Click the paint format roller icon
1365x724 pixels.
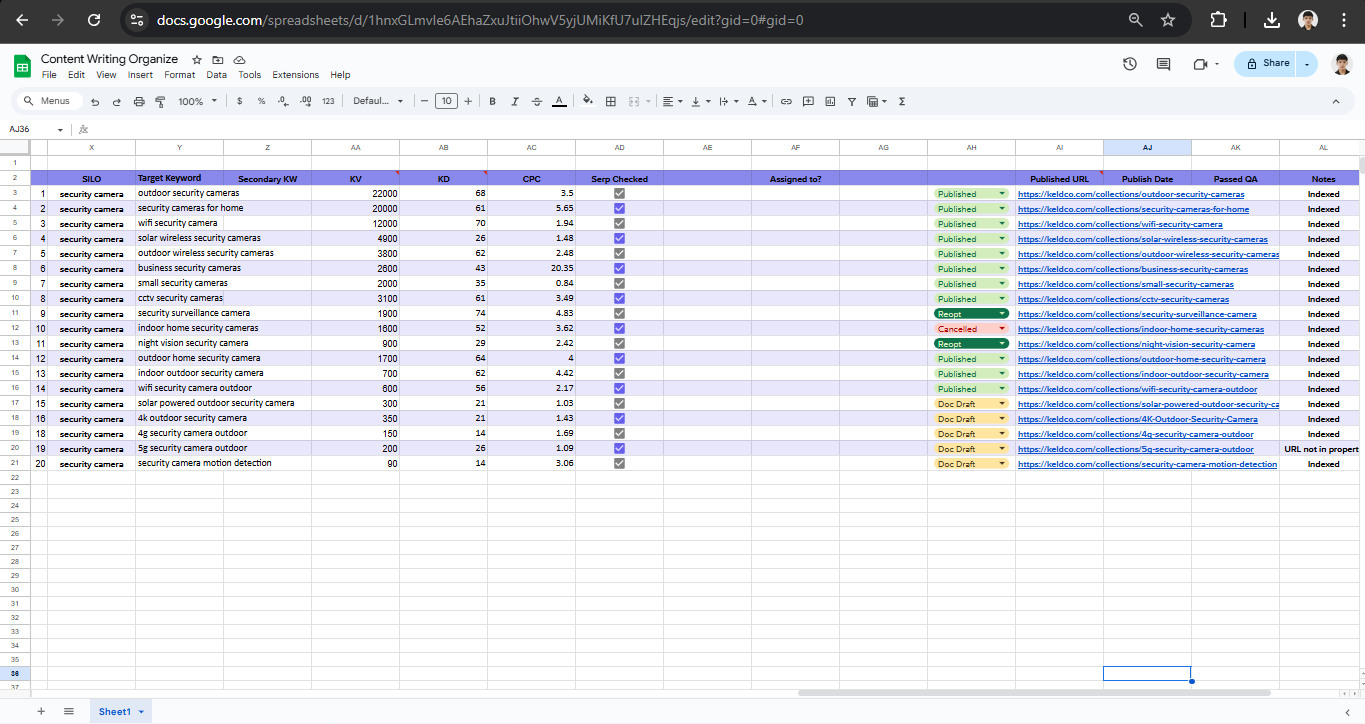(161, 101)
